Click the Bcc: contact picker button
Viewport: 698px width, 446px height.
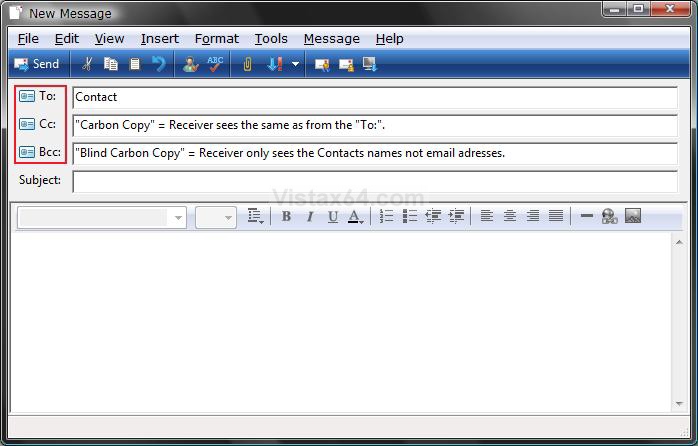pos(39,152)
